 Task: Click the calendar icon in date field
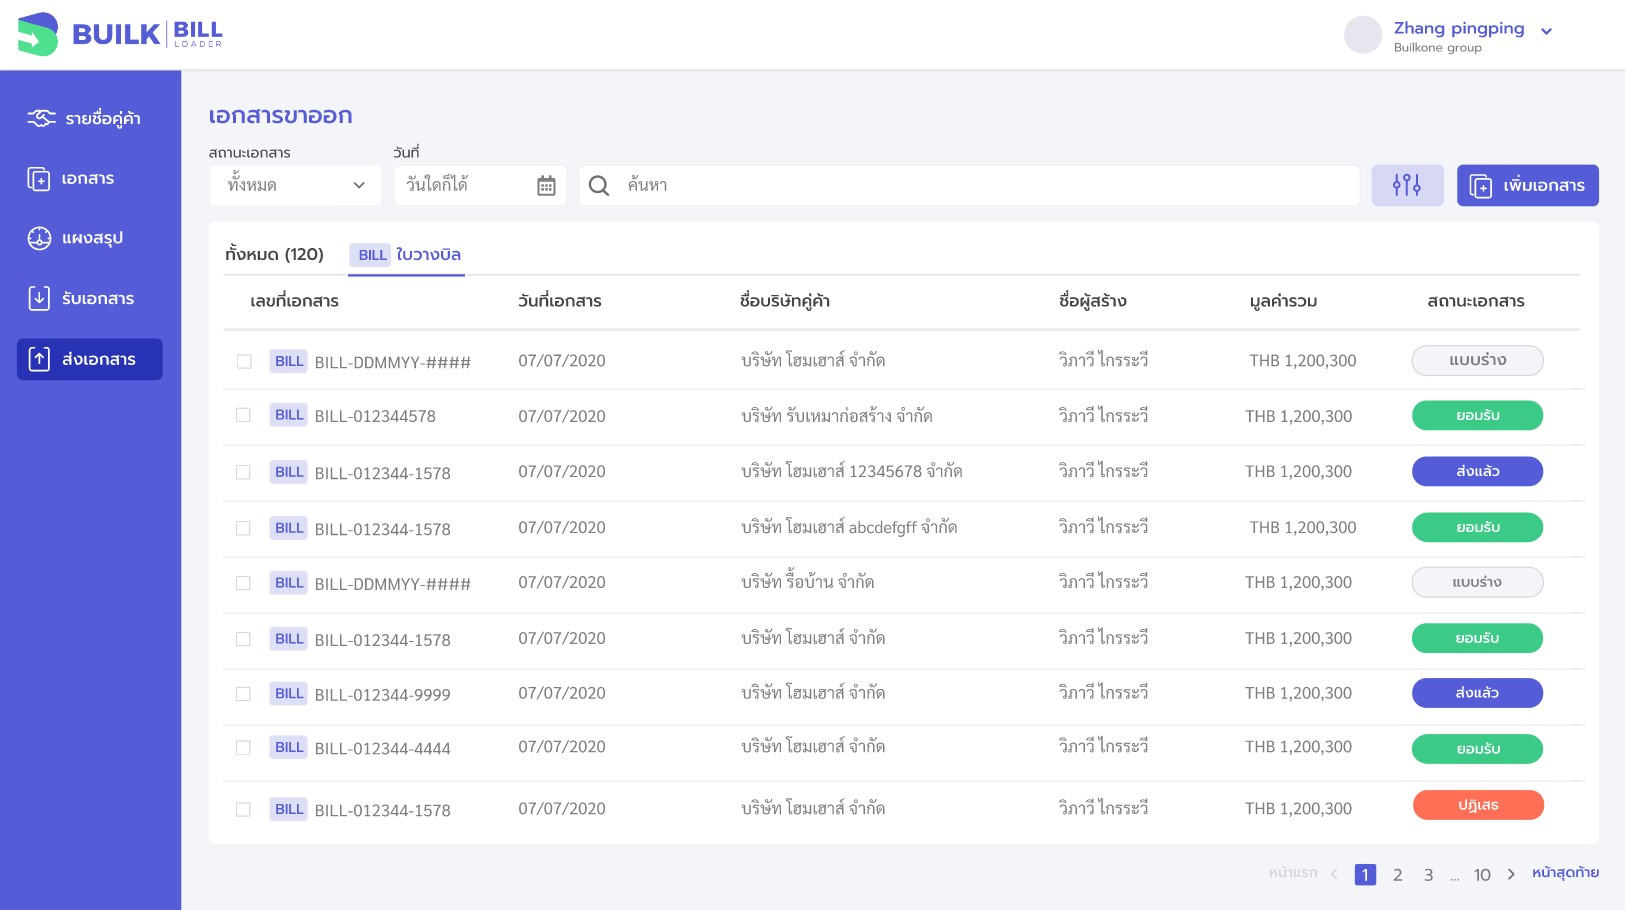click(x=546, y=186)
